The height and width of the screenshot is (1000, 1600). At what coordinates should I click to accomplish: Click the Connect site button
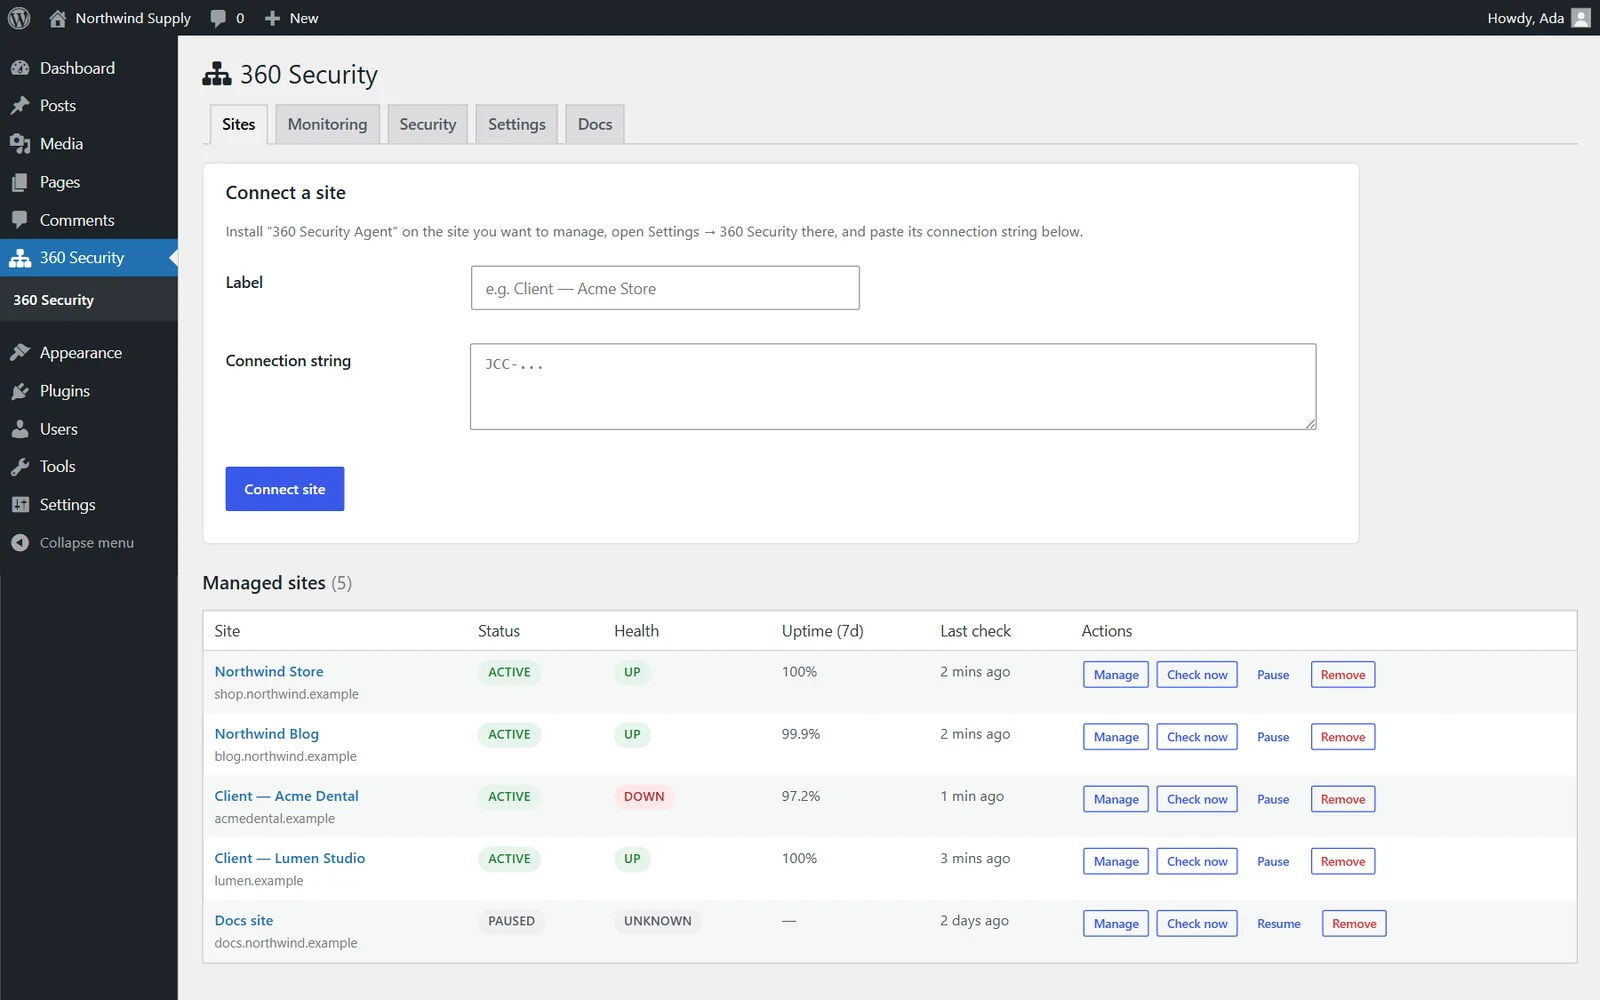[285, 489]
